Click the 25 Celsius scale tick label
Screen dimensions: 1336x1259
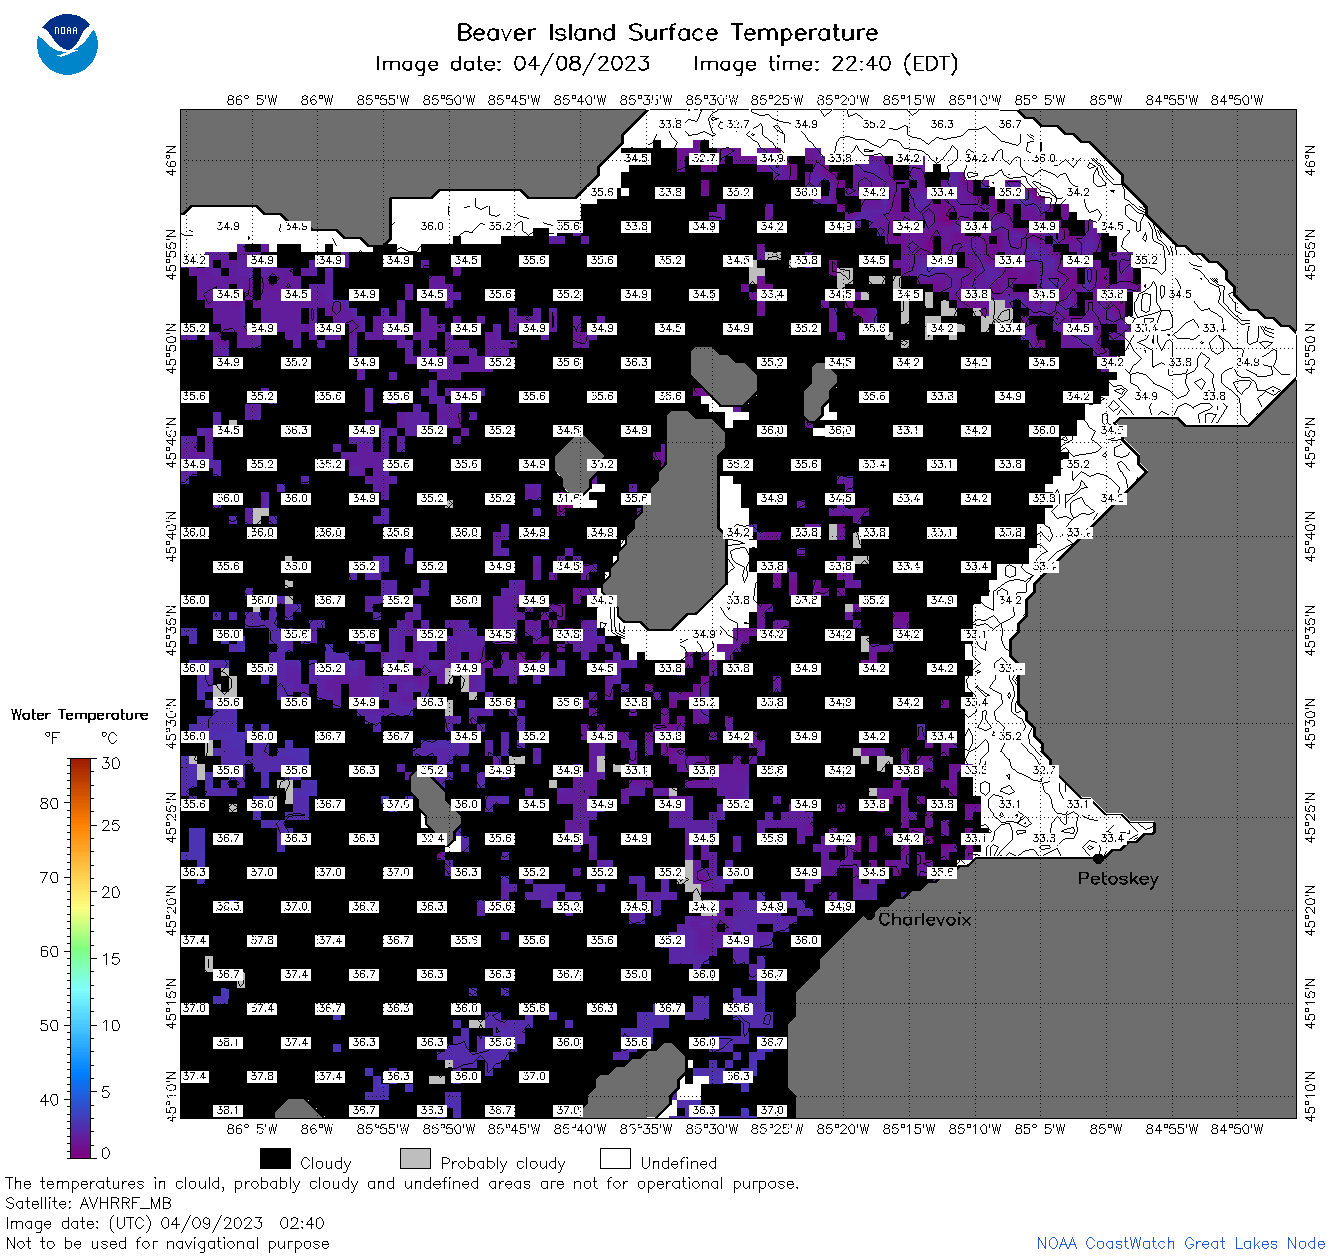pos(111,825)
